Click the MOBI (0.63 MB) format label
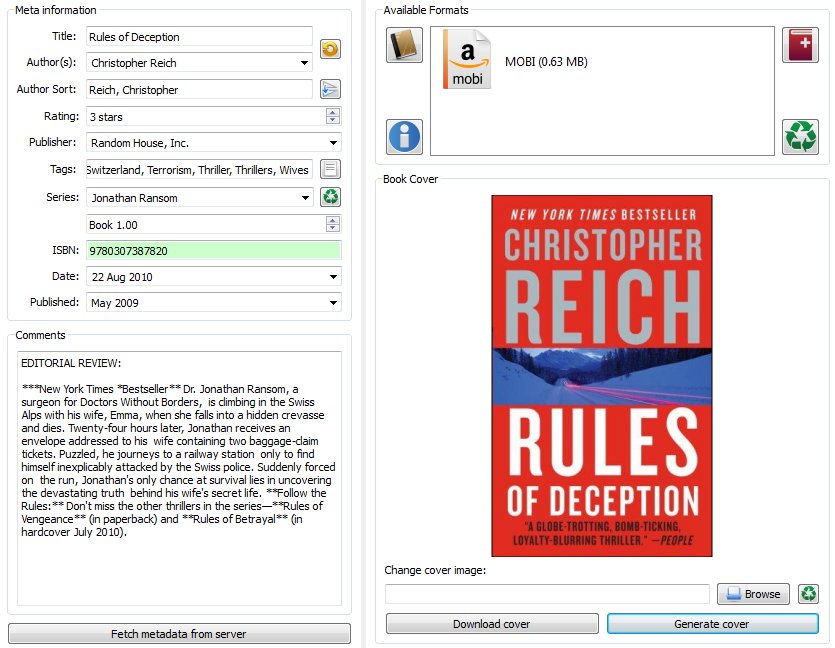The height and width of the screenshot is (648, 835). [546, 62]
